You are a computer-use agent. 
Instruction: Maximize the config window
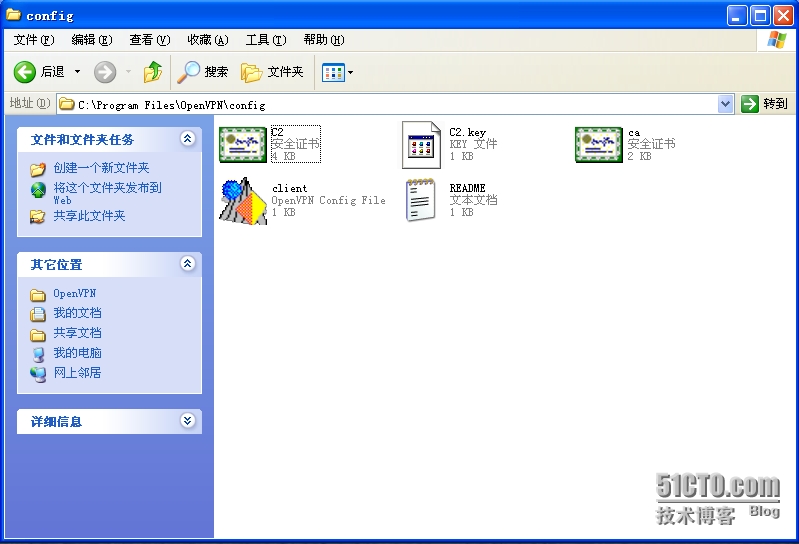point(760,16)
